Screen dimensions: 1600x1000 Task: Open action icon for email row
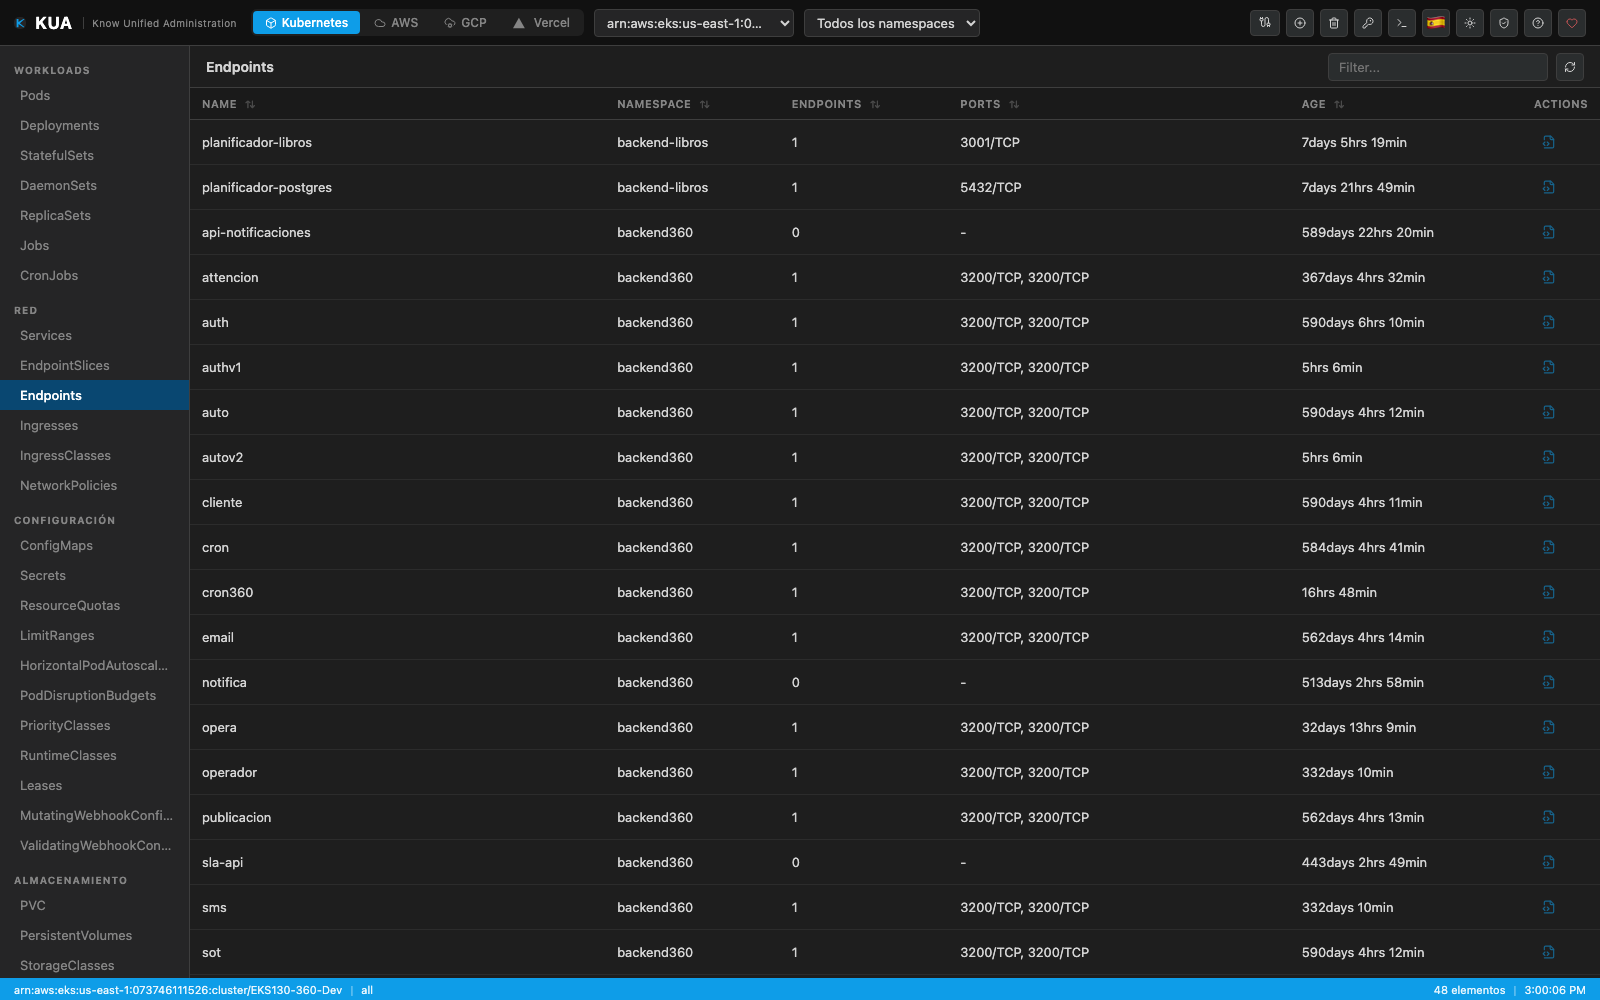point(1548,637)
